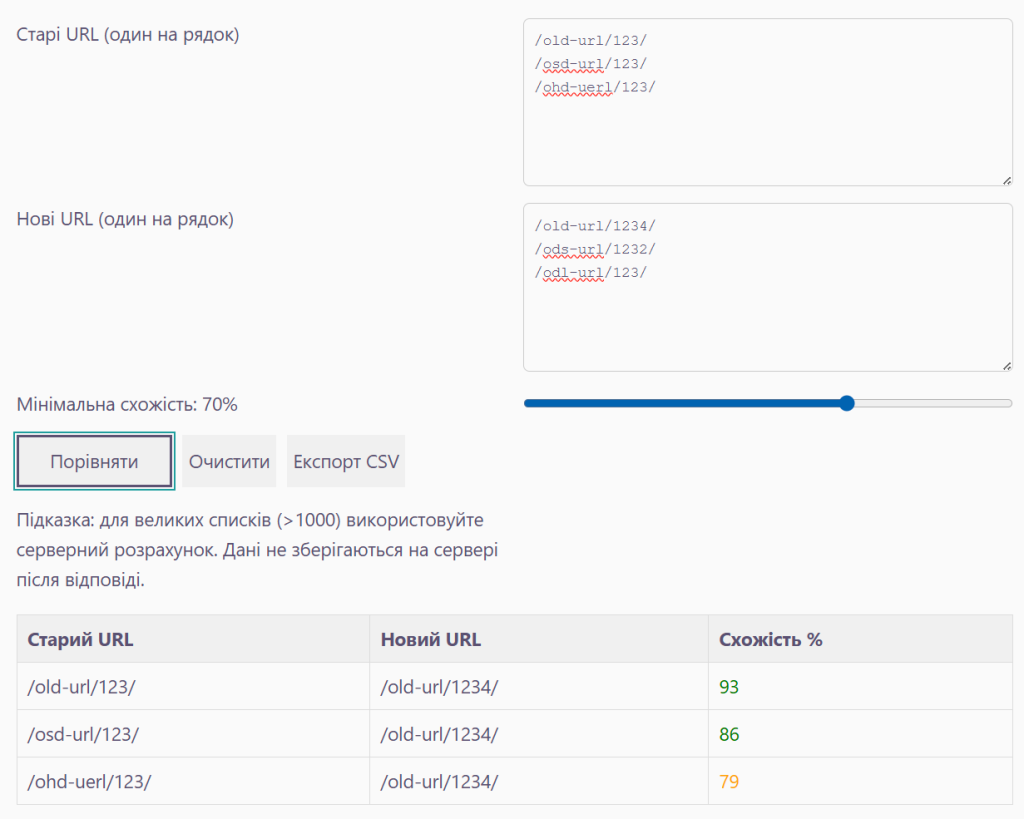The image size is (1024, 819).
Task: Click the green 86 similarity value
Action: coord(729,734)
